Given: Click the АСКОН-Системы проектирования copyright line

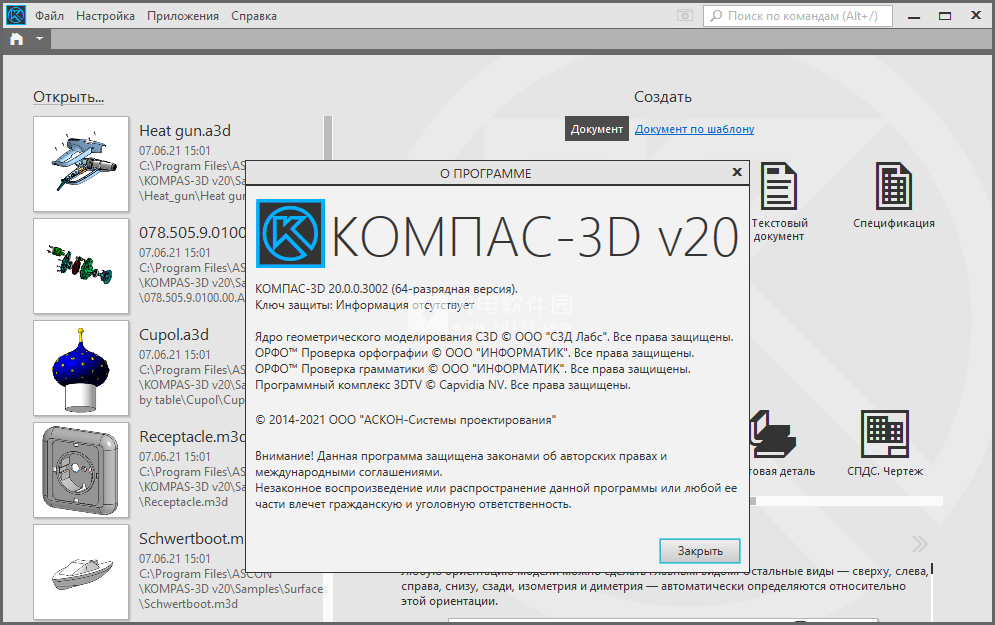Looking at the screenshot, I should click(x=405, y=420).
